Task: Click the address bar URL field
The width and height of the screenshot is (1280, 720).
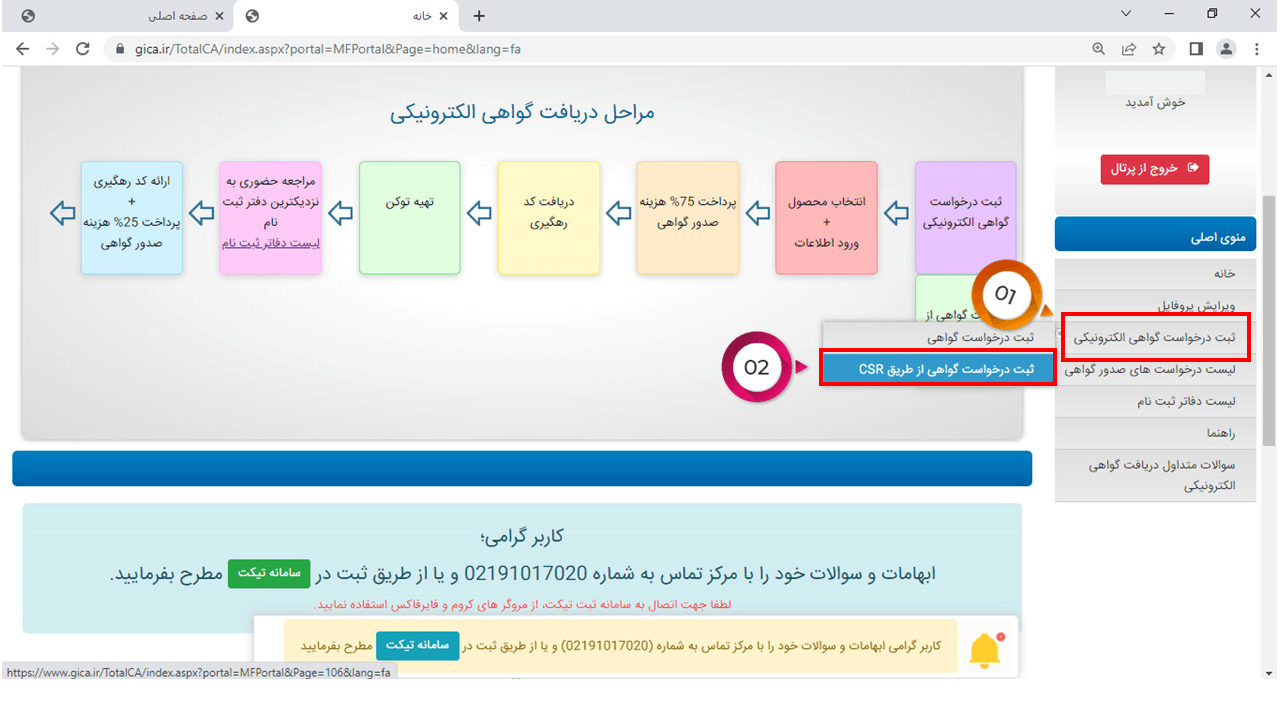Action: click(600, 48)
